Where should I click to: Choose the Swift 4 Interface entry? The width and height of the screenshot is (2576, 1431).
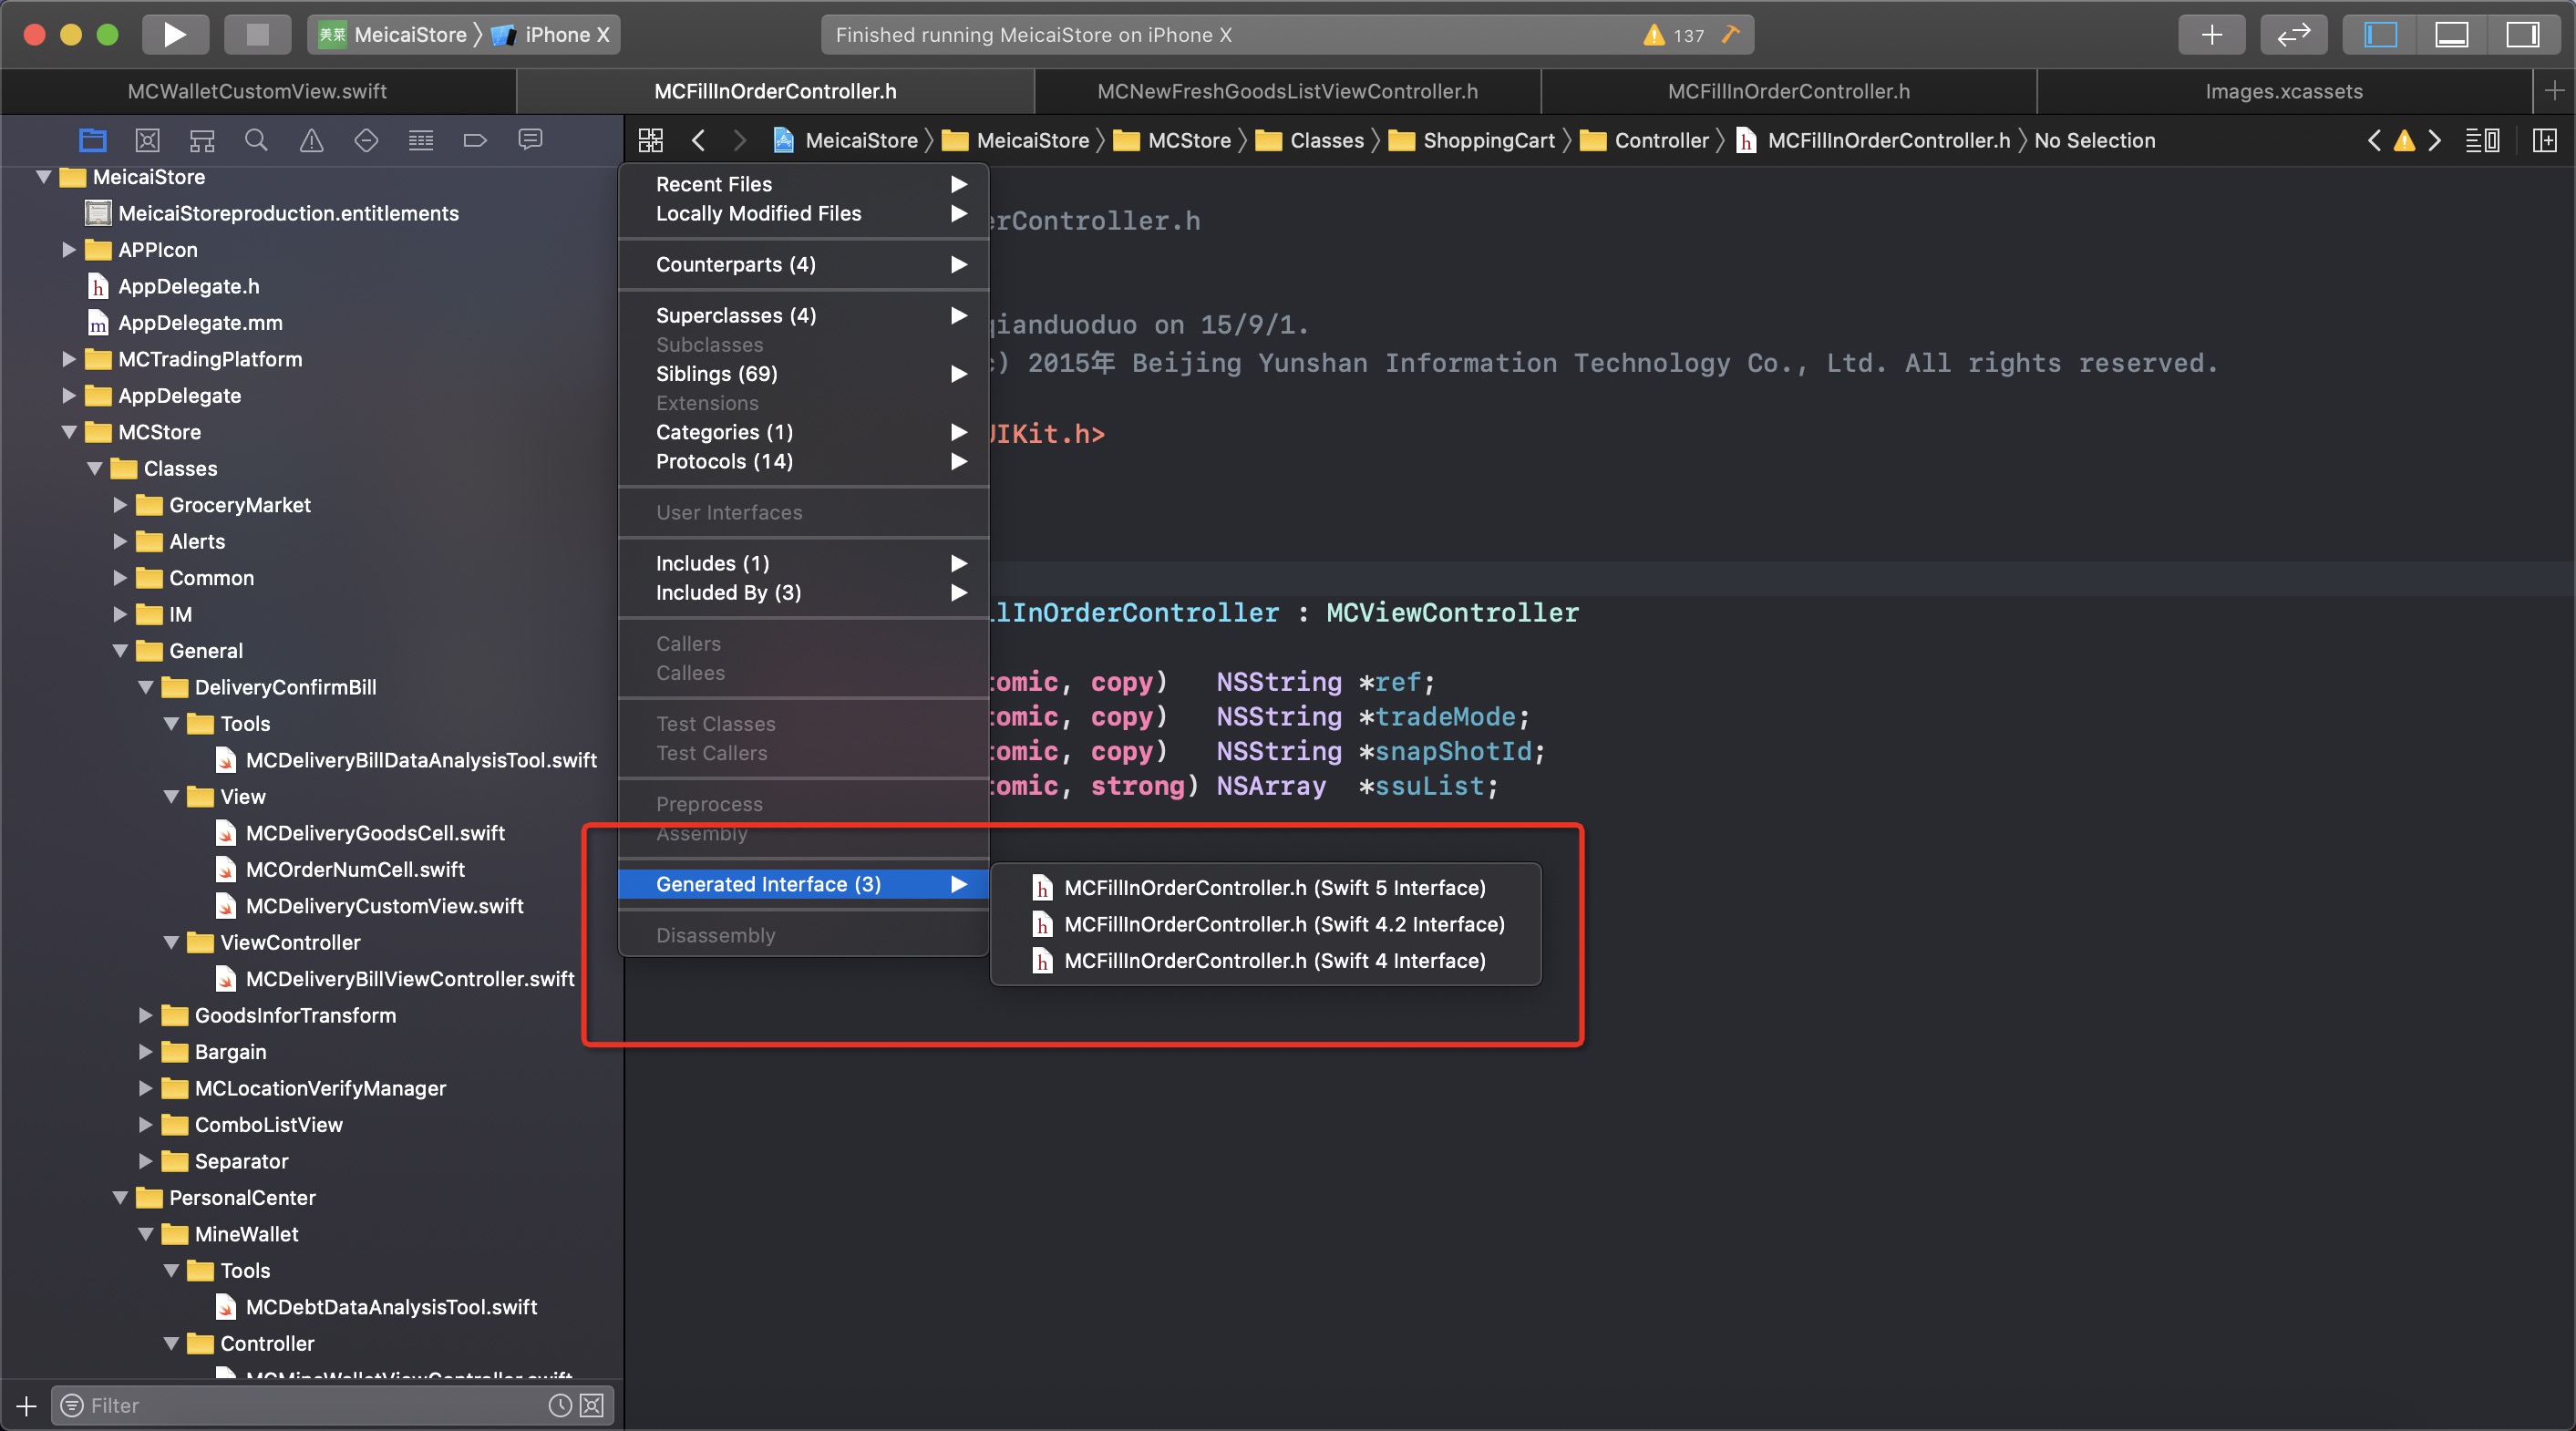point(1265,961)
